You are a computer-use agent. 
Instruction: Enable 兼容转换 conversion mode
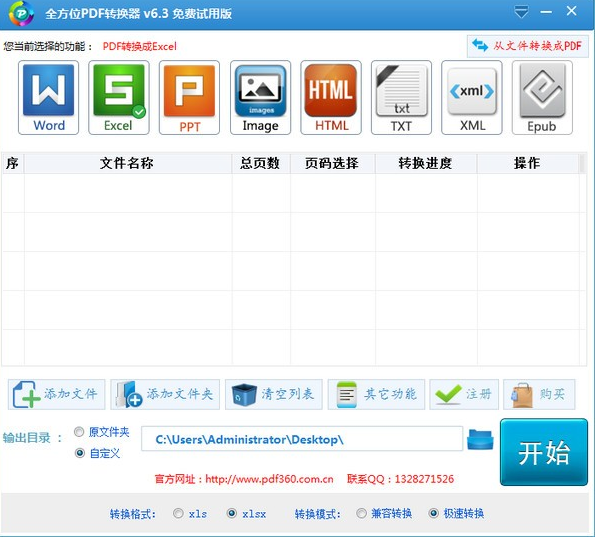[x=361, y=513]
